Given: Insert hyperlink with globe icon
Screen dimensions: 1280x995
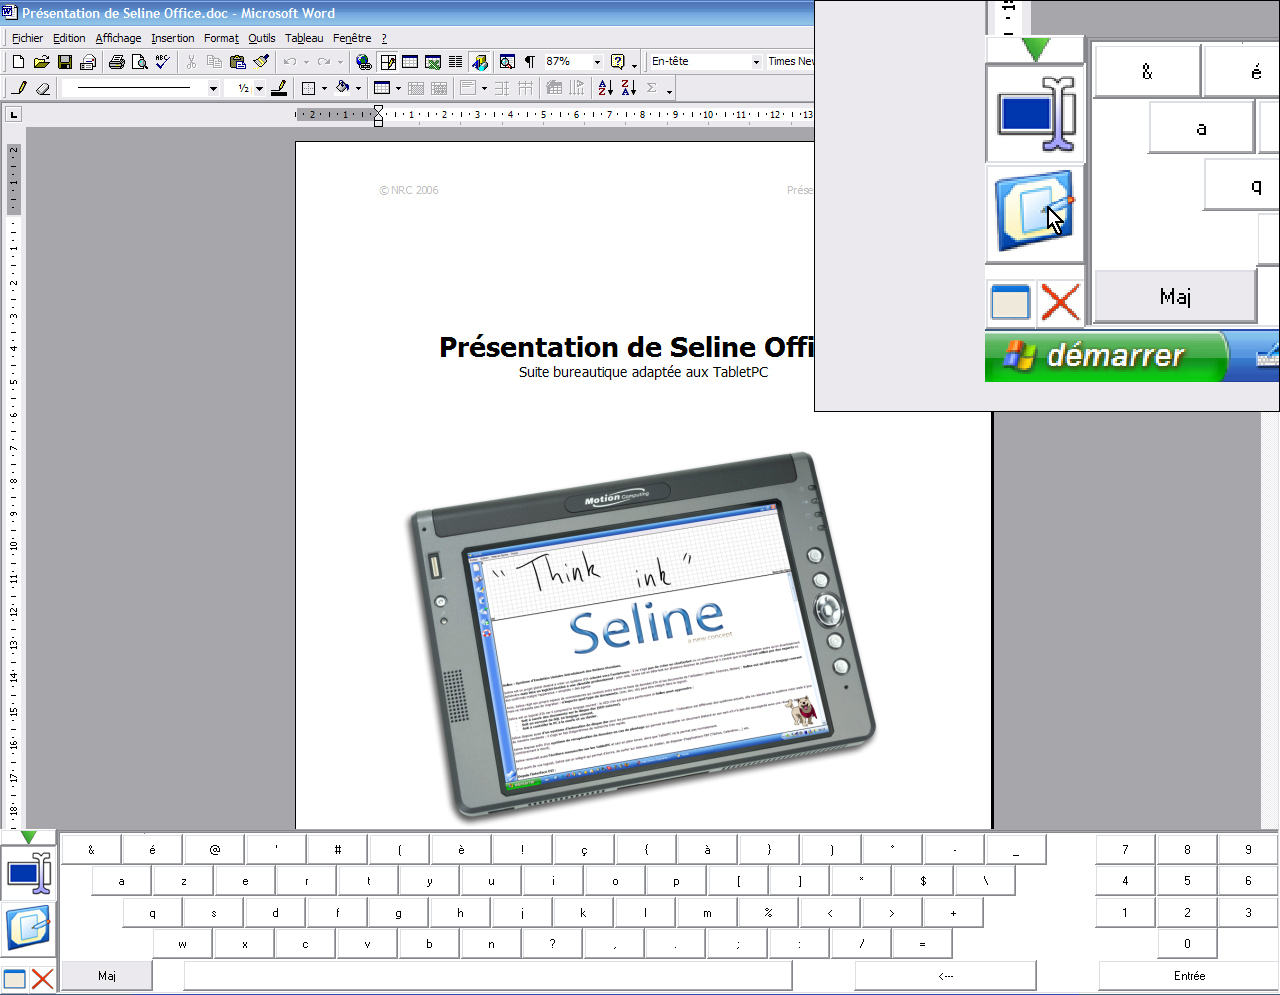Looking at the screenshot, I should pyautogui.click(x=364, y=62).
